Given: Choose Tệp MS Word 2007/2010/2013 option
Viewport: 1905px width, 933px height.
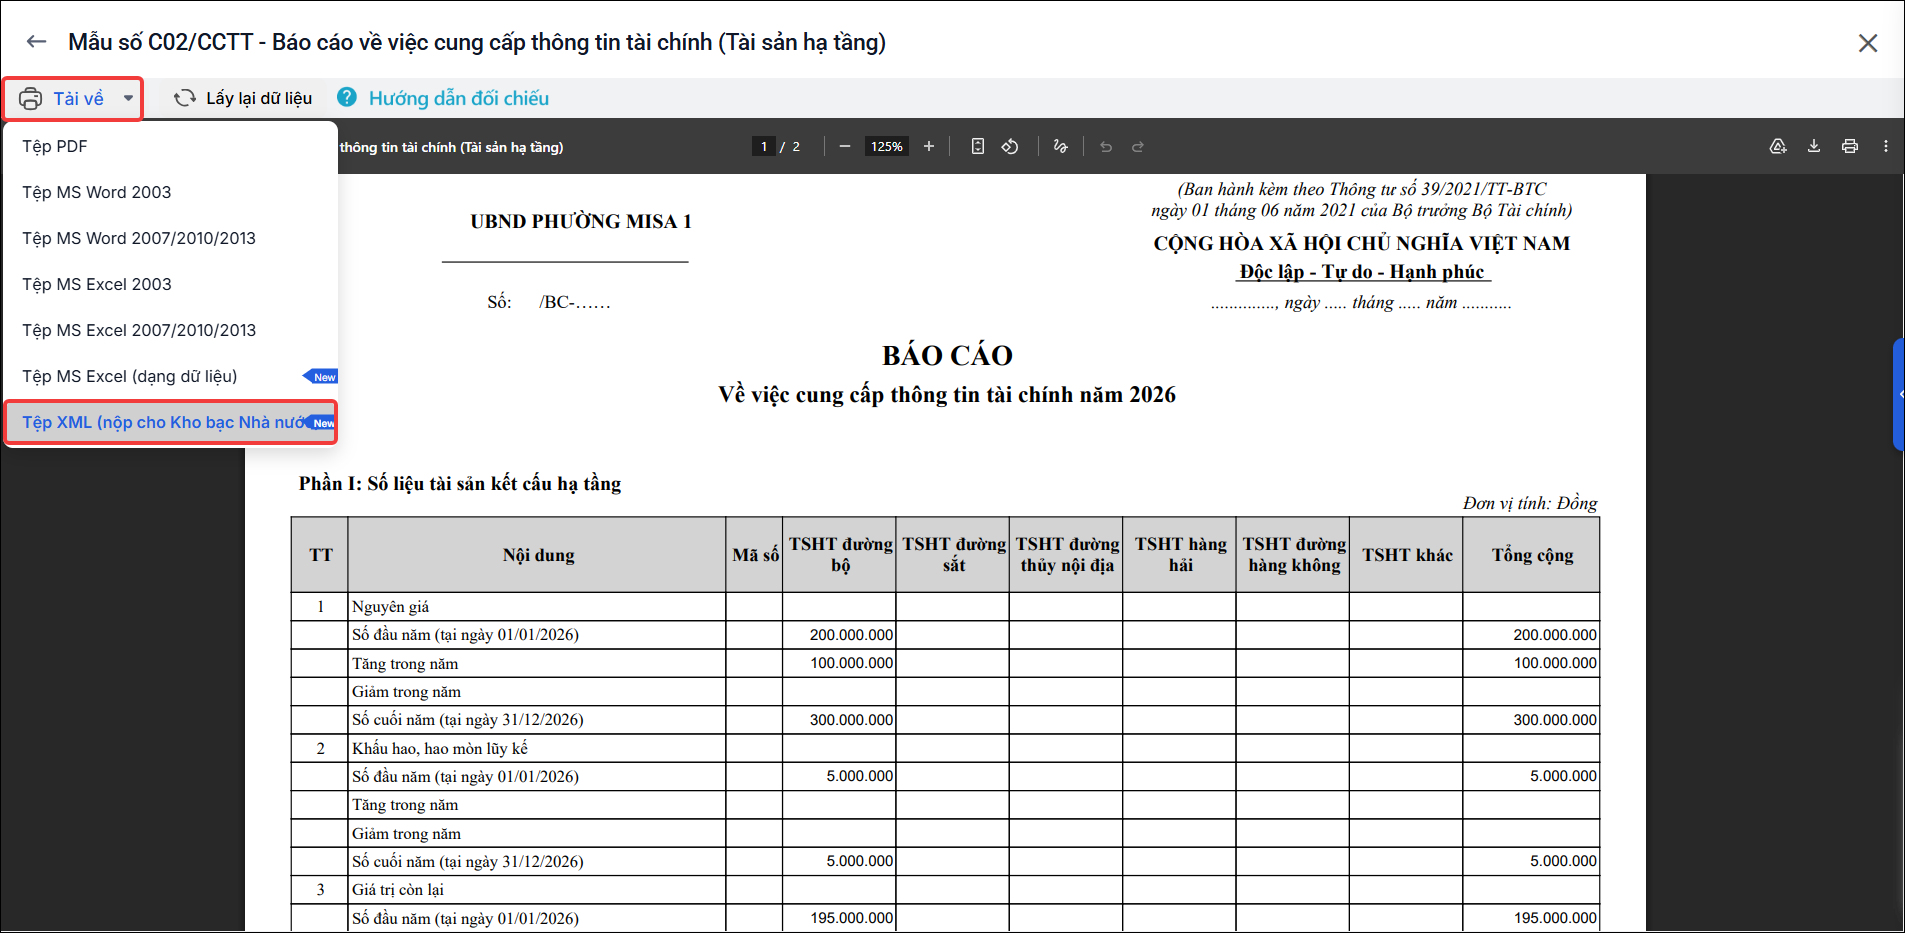Looking at the screenshot, I should (171, 238).
